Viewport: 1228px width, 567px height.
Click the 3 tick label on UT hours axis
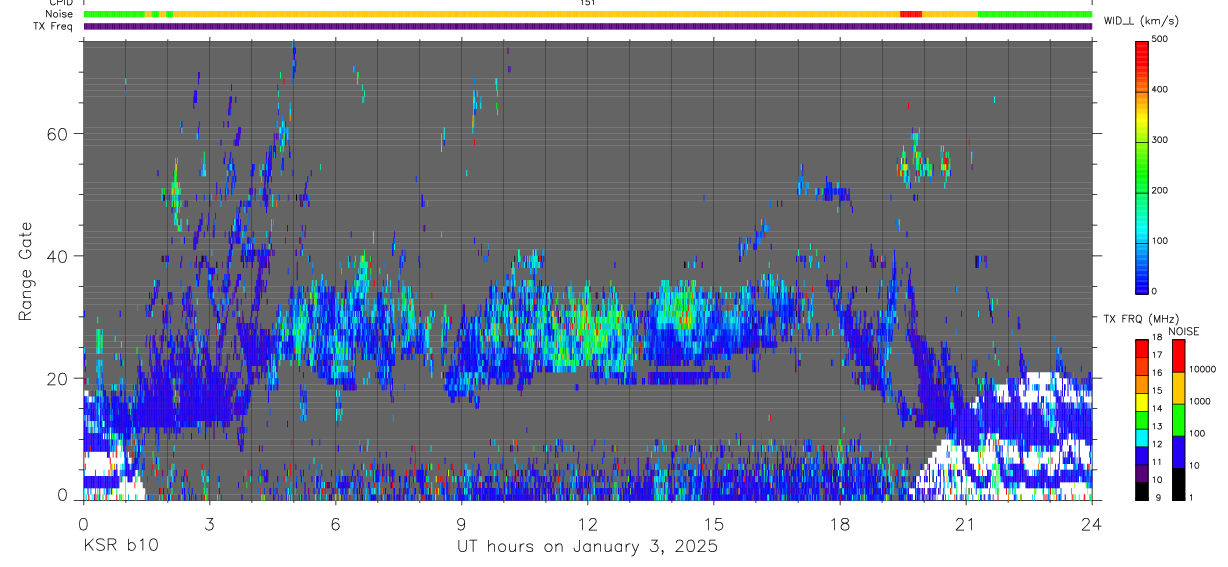point(209,523)
